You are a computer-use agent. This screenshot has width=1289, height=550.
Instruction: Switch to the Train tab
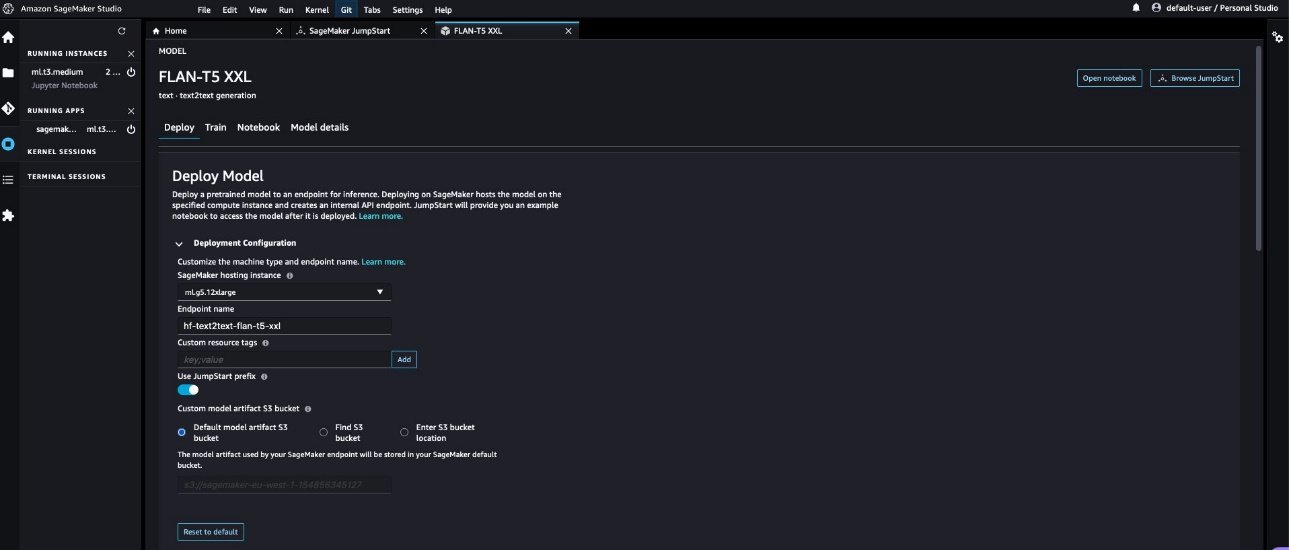tap(215, 128)
